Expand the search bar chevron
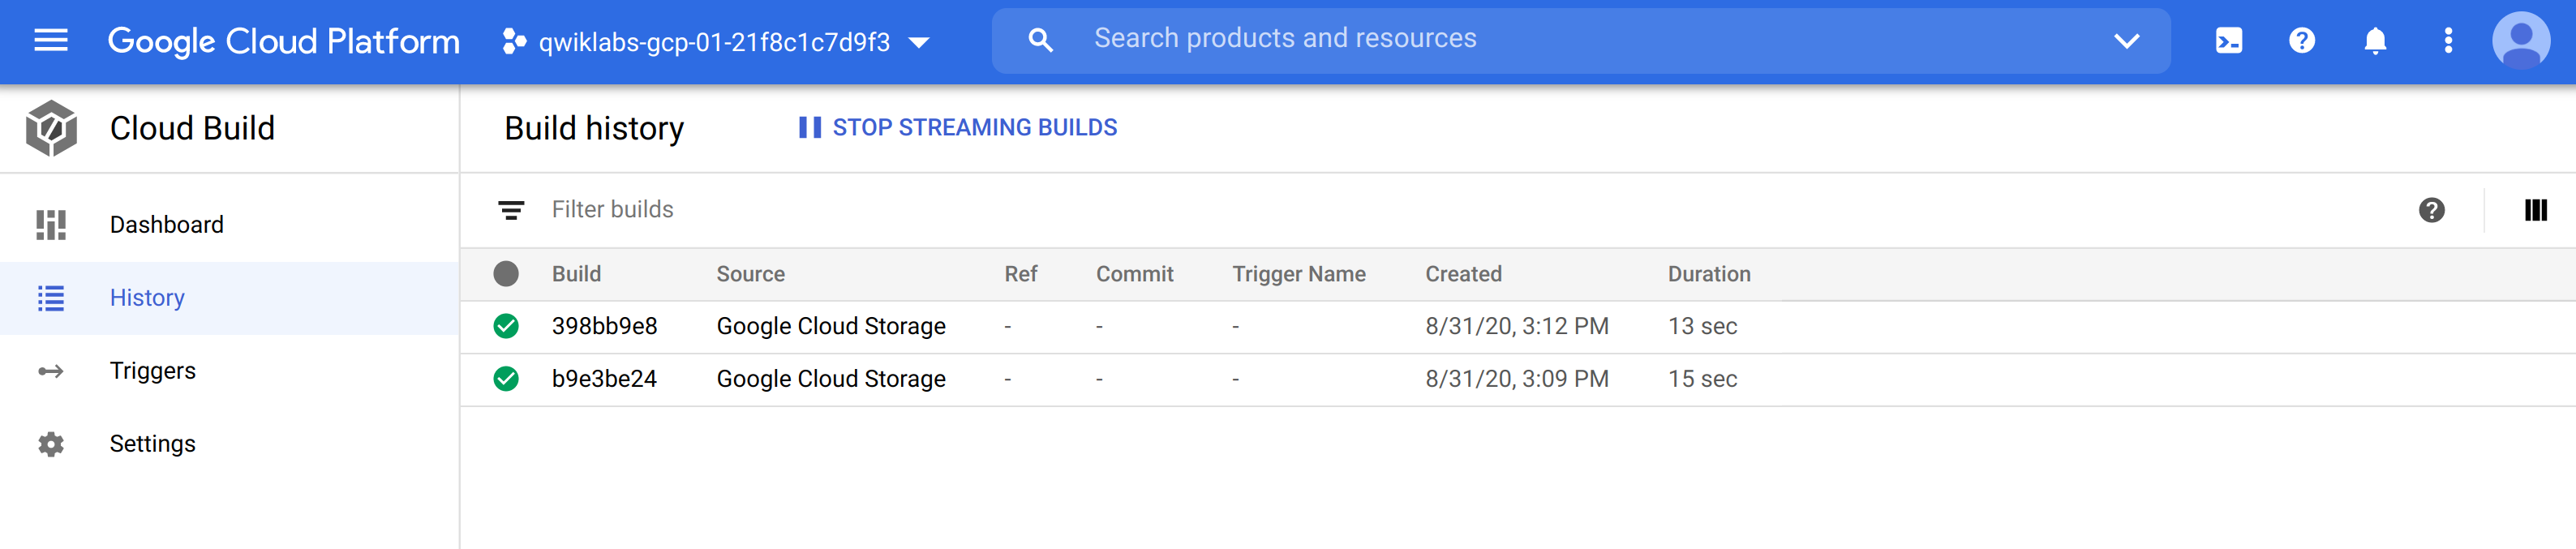This screenshot has height=549, width=2576. coord(2126,41)
